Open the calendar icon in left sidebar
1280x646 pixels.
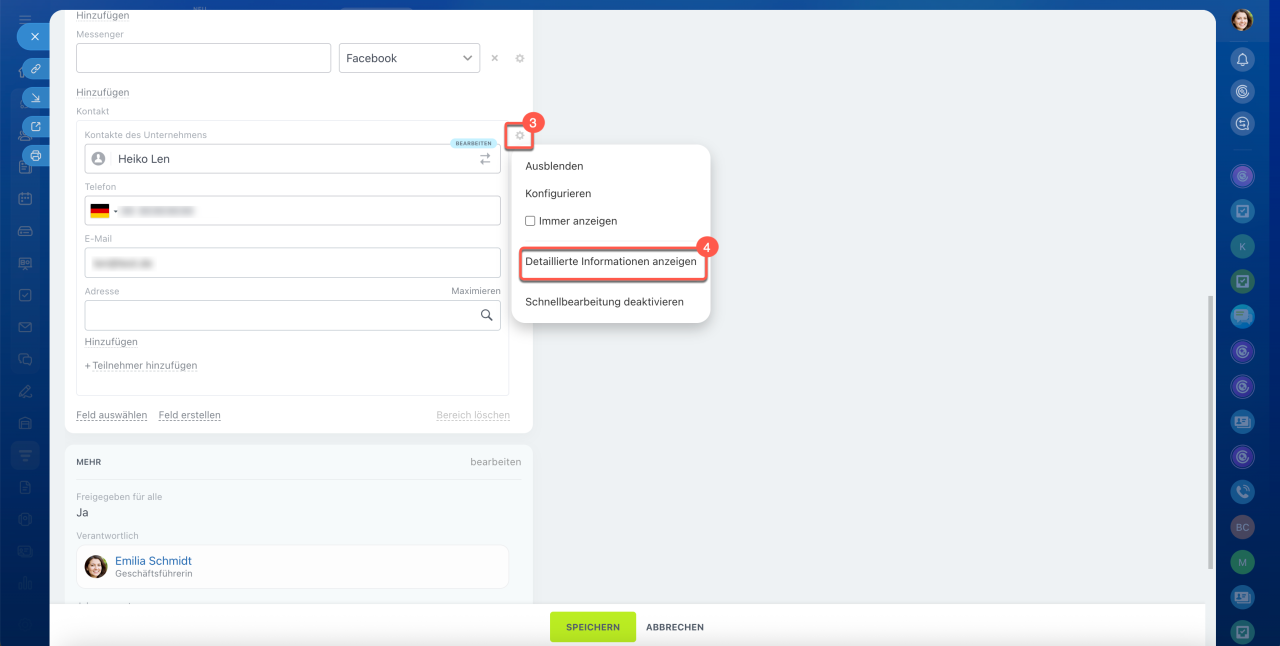[25, 199]
